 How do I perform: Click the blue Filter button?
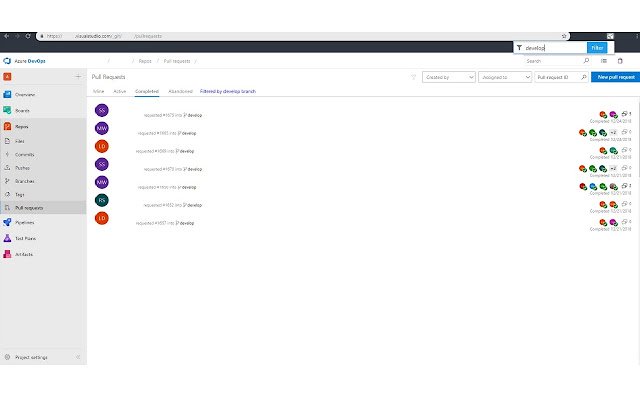click(x=597, y=48)
